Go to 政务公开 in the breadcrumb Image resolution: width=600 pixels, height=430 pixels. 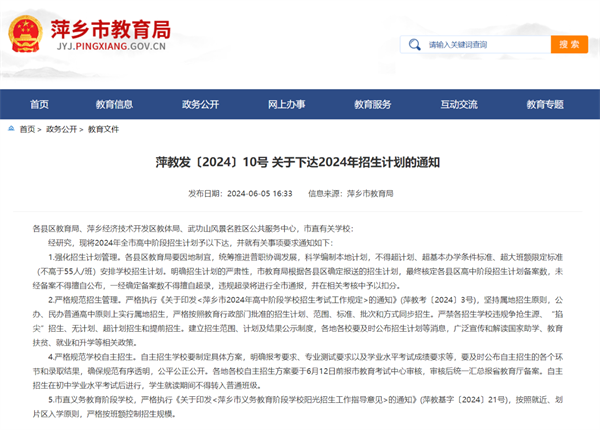[x=62, y=129]
